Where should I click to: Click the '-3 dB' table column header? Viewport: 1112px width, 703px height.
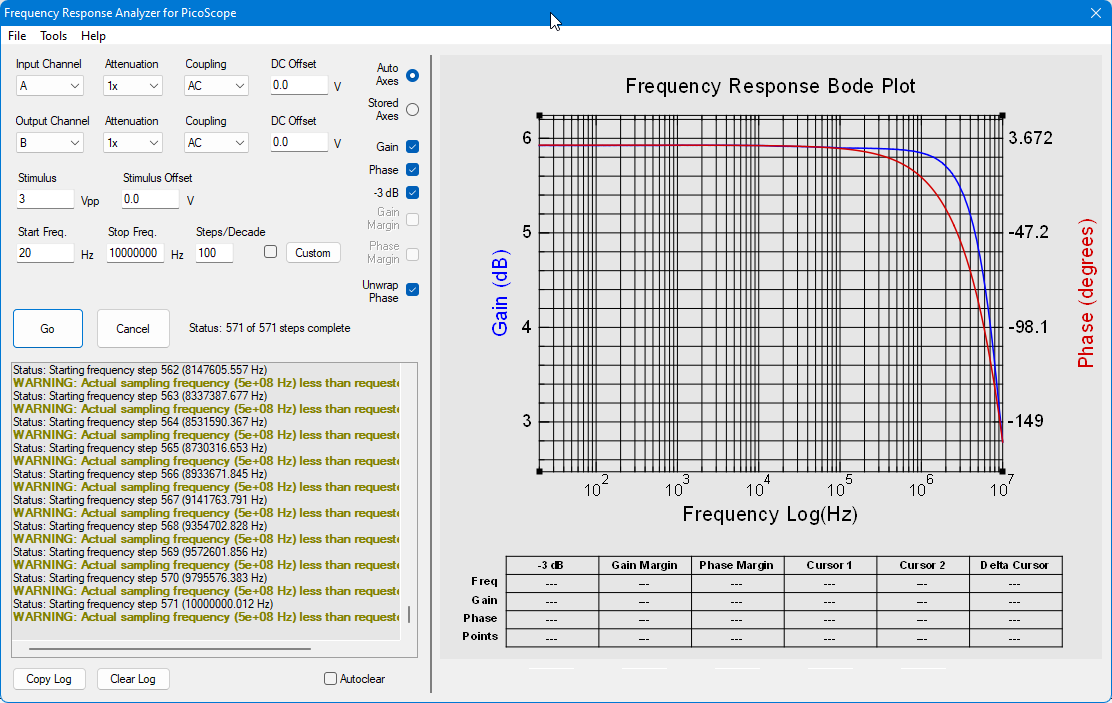(552, 565)
